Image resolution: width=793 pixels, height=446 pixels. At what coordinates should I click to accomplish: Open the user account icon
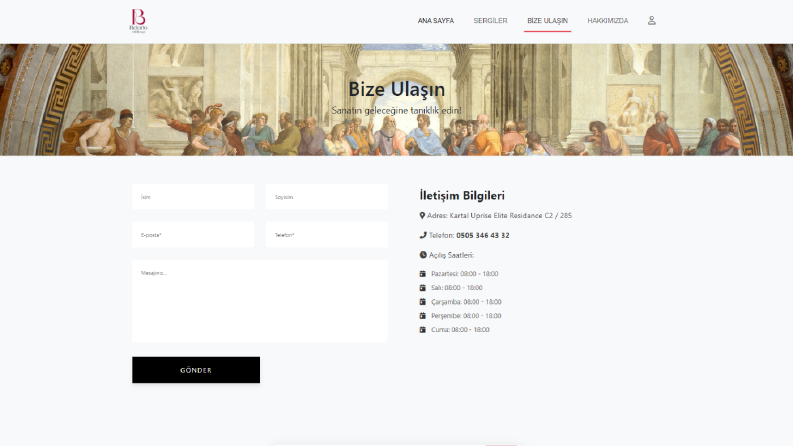click(651, 20)
